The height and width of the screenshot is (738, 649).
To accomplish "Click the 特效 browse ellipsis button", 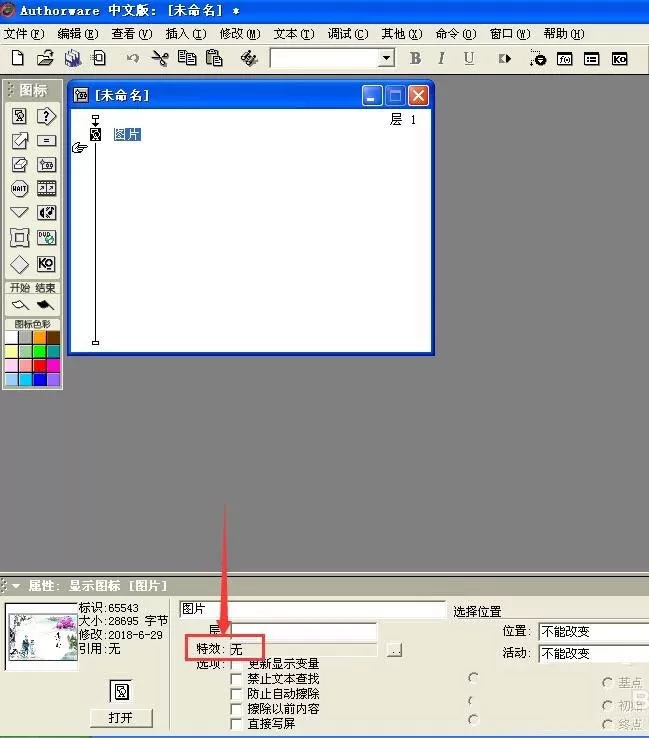I will 394,650.
